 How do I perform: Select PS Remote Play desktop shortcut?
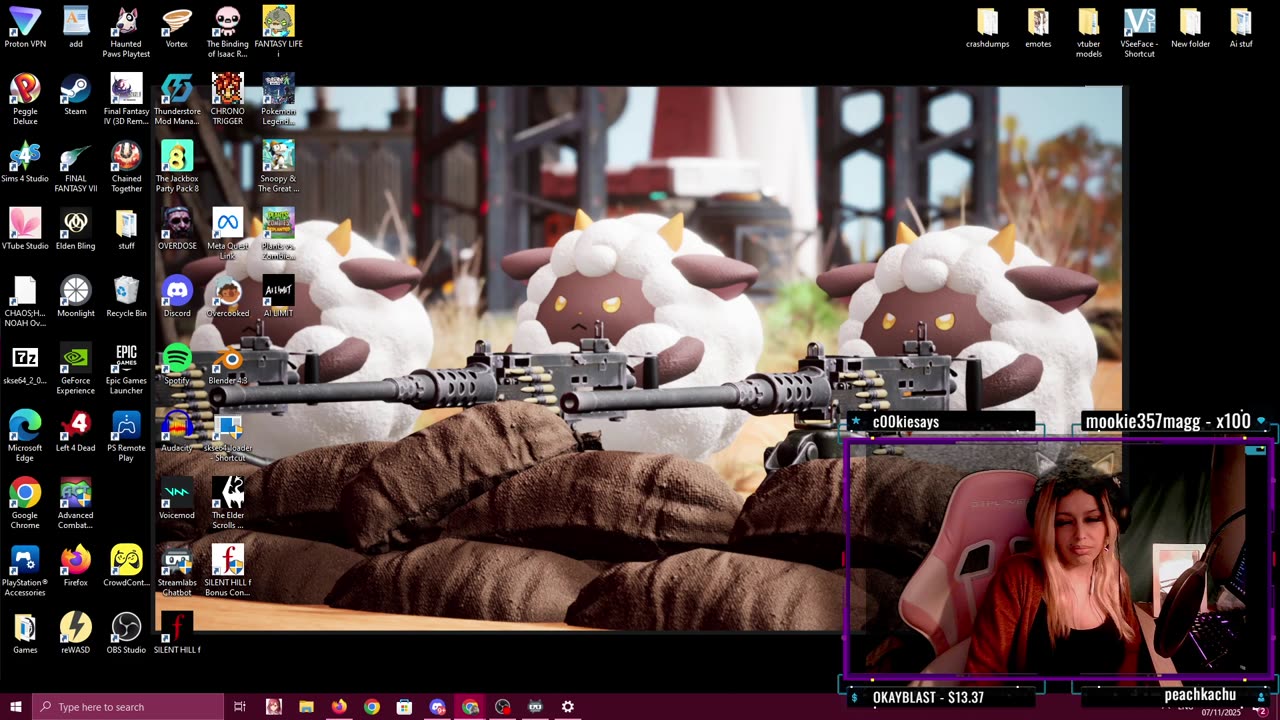point(126,437)
